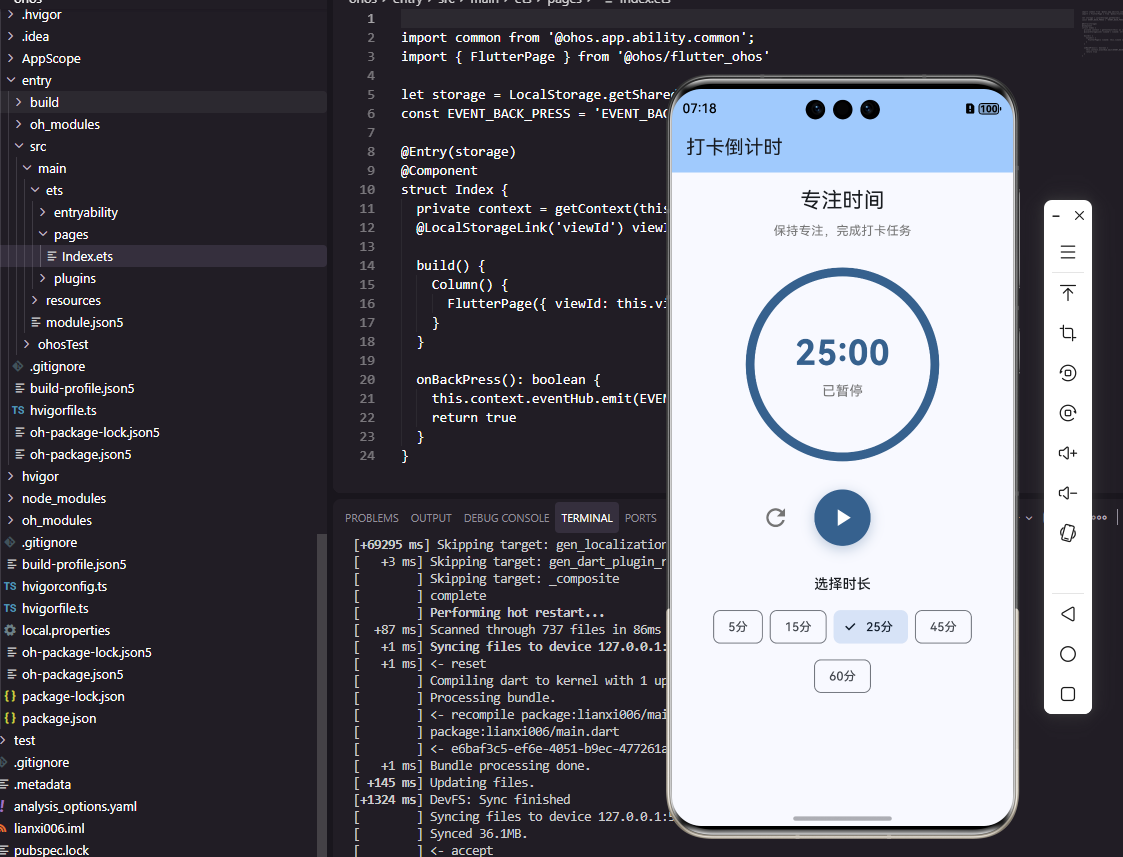Screen dimensions: 1123x857
Task: Click the emulator volume down icon
Action: [x=1068, y=493]
